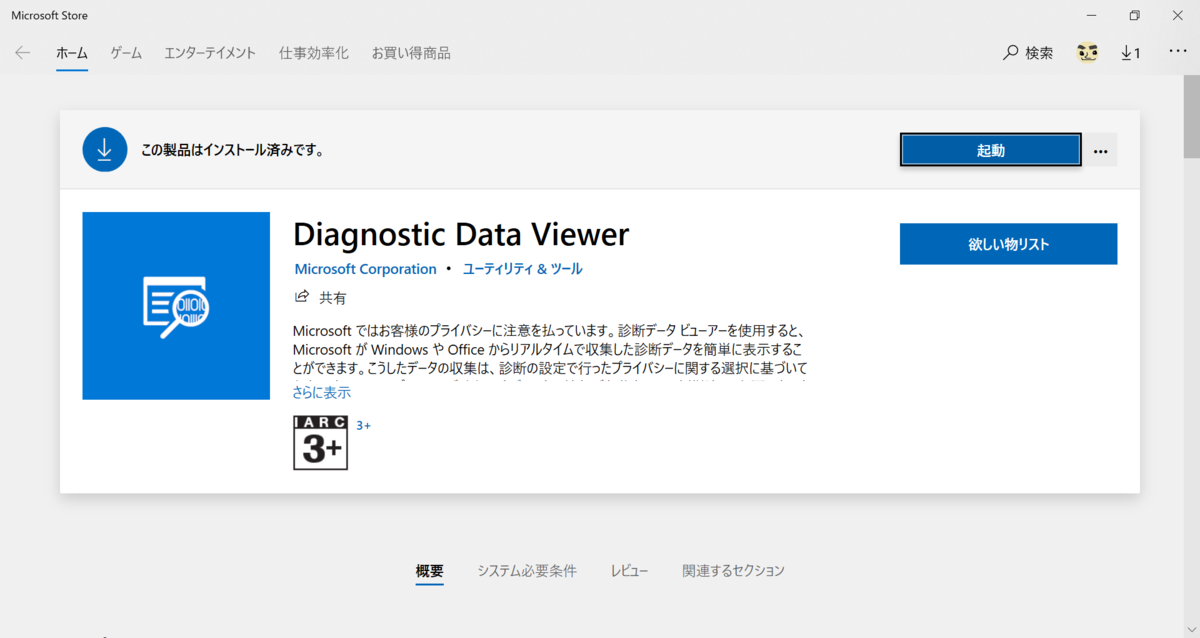Screen dimensions: 1200x638
Task: Open the top-right more options ellipsis
Action: (x=1178, y=53)
